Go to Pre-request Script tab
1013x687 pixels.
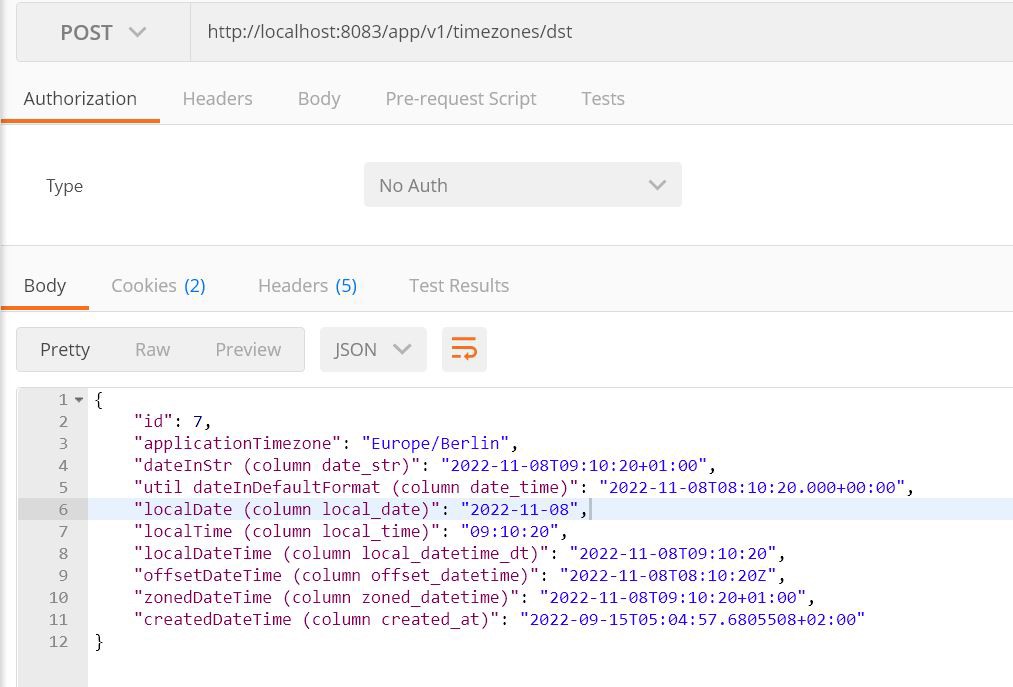pos(461,99)
